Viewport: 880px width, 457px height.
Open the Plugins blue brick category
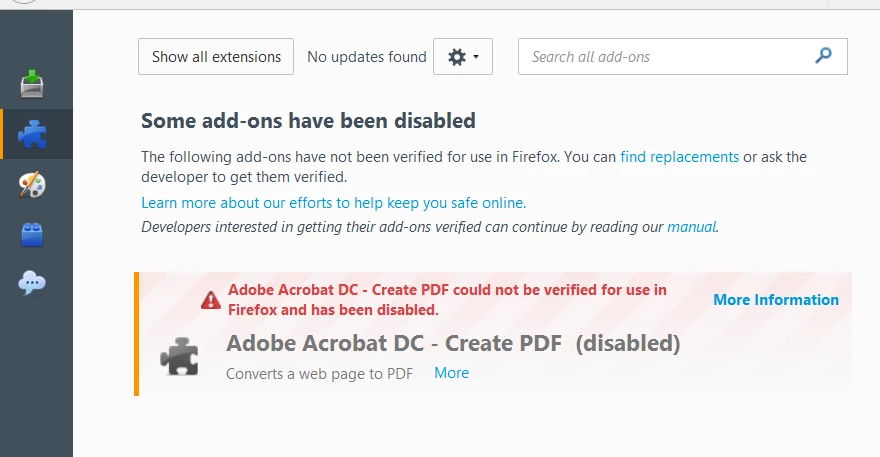point(32,234)
